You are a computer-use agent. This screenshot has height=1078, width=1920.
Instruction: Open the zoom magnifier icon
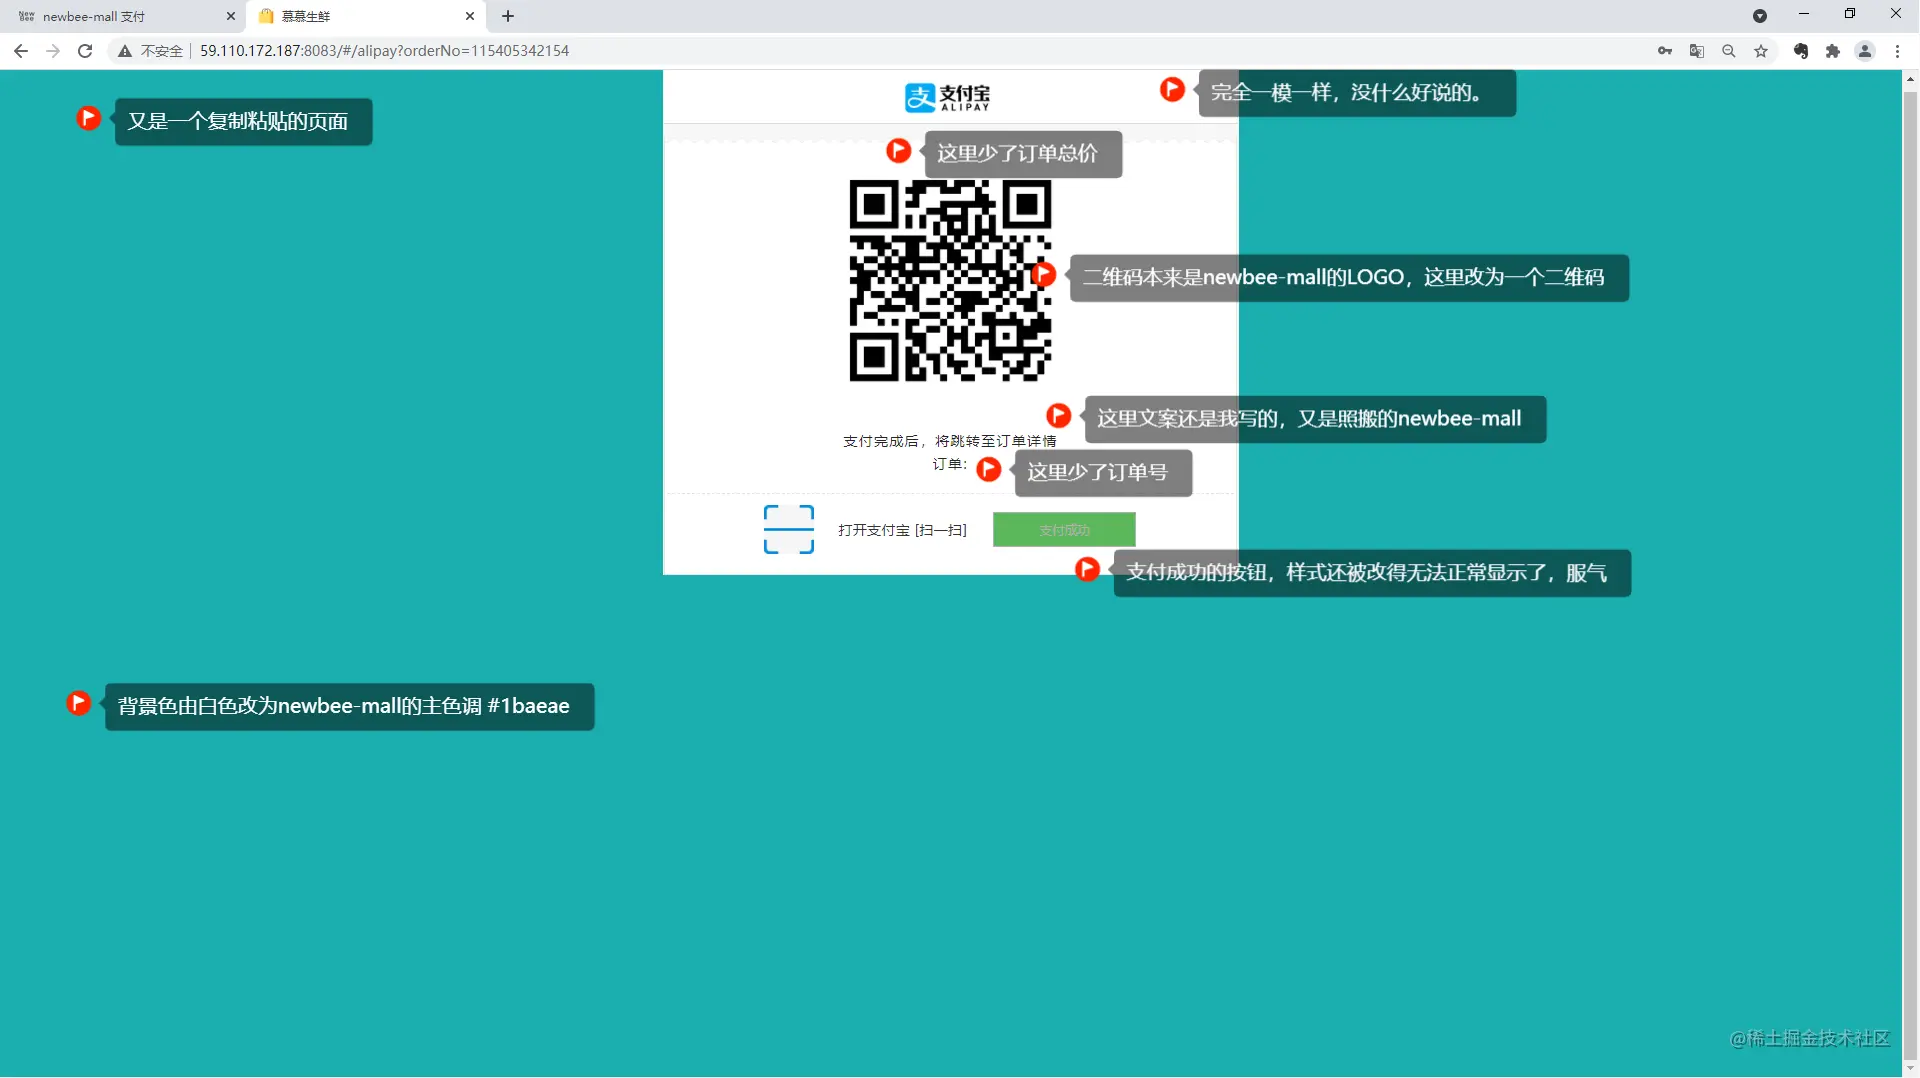tap(1729, 51)
